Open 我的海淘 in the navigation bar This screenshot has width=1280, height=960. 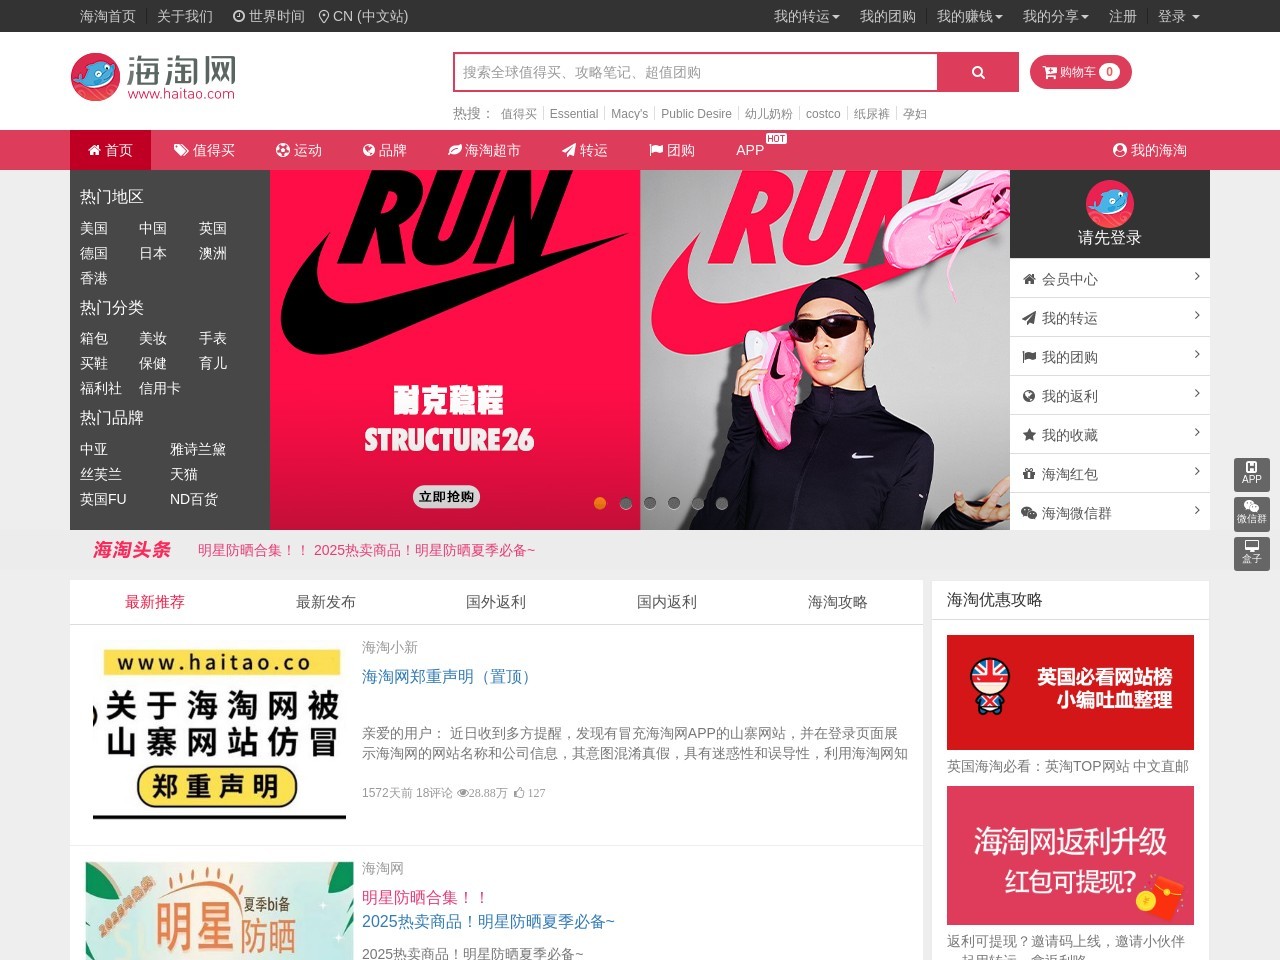click(x=1150, y=150)
